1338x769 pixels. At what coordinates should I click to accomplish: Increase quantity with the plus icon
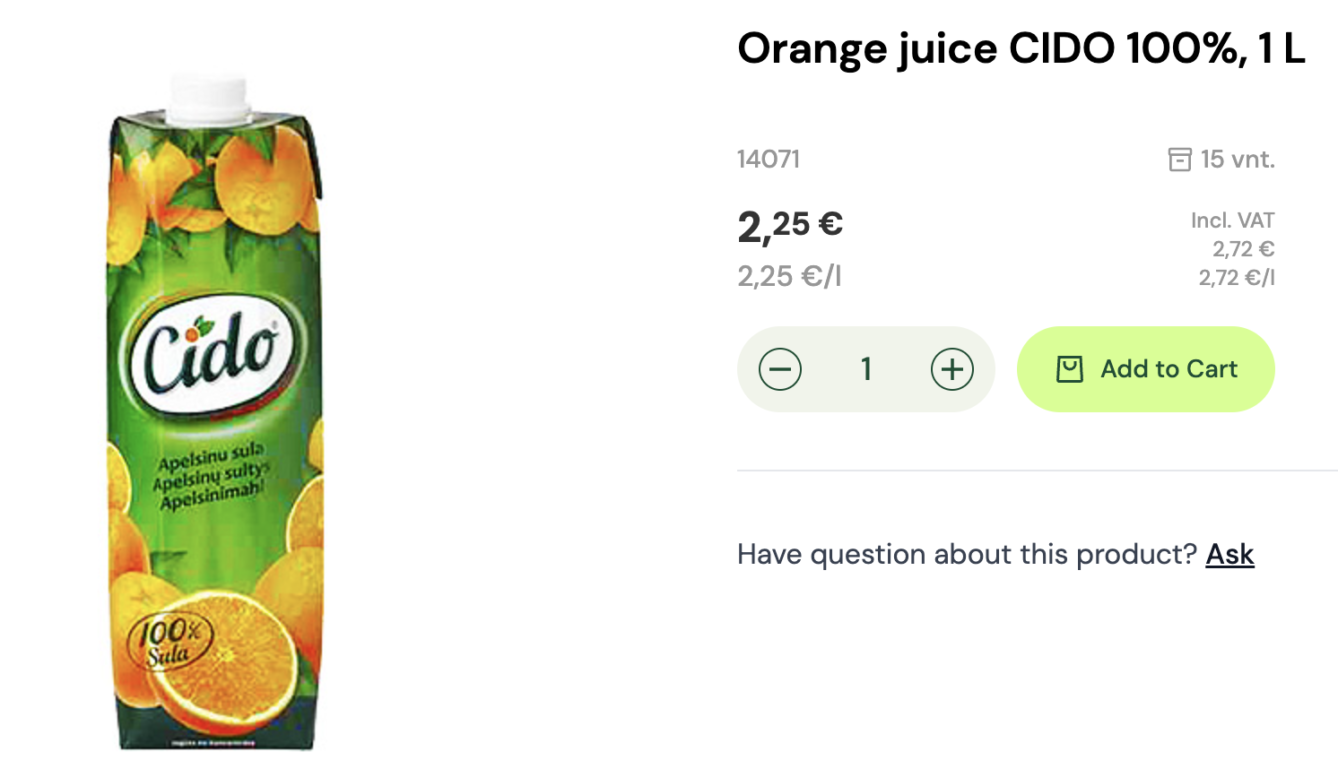(x=952, y=369)
